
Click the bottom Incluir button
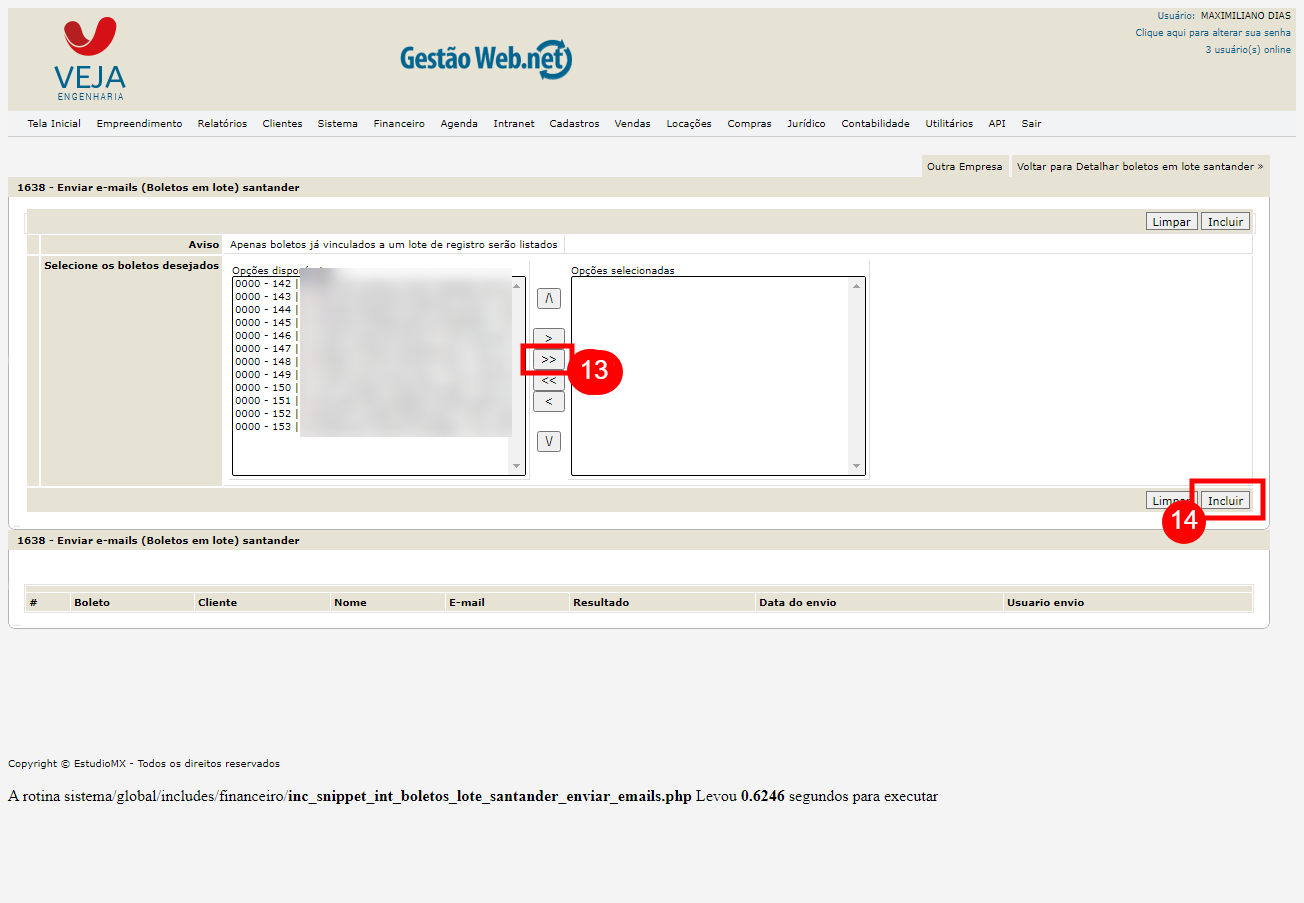1225,501
